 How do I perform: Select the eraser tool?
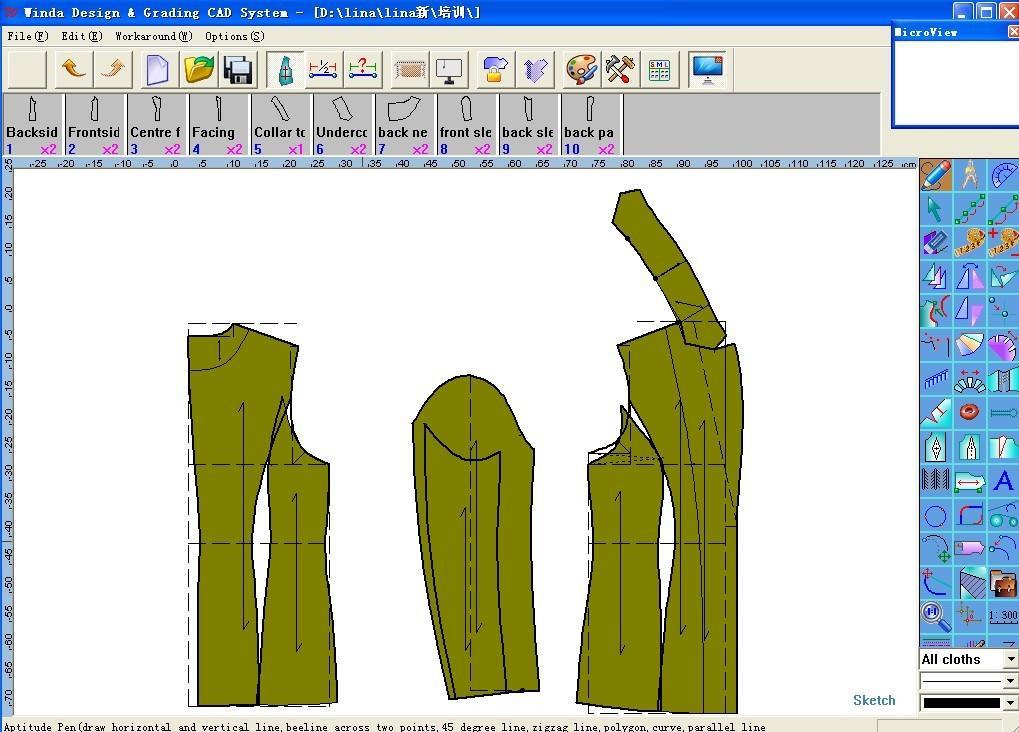point(936,243)
